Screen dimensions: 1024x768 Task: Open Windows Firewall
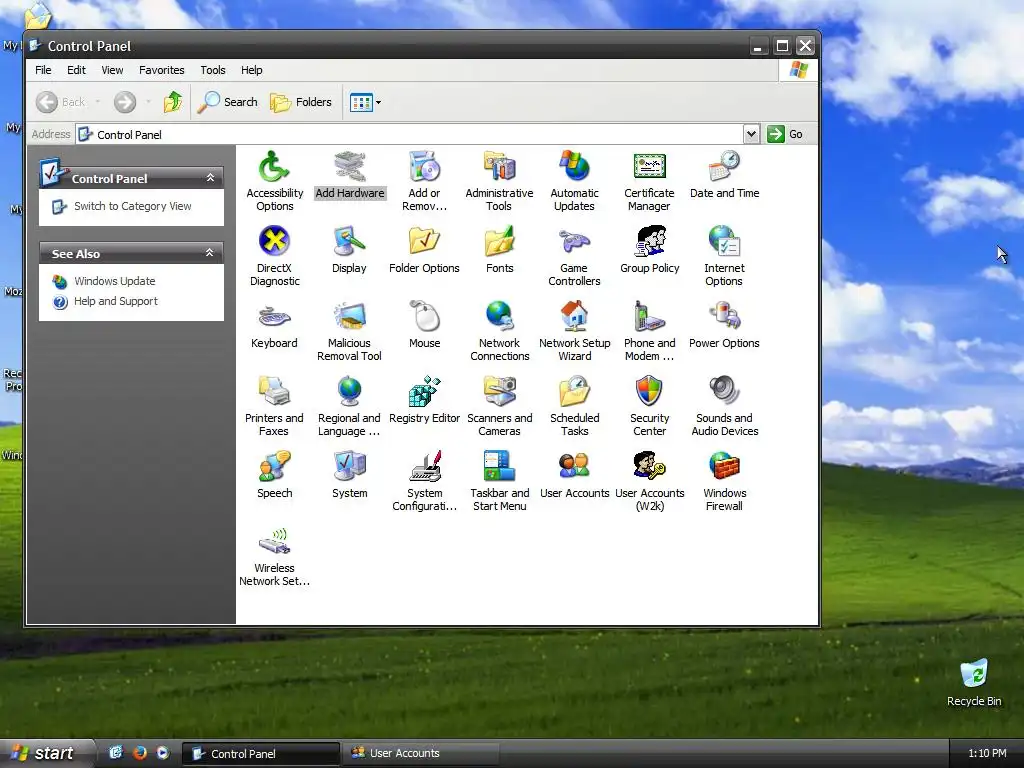click(724, 481)
